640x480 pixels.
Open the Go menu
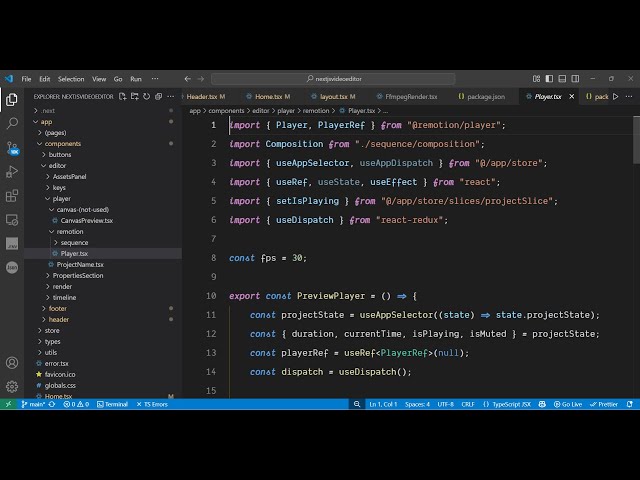(x=118, y=79)
